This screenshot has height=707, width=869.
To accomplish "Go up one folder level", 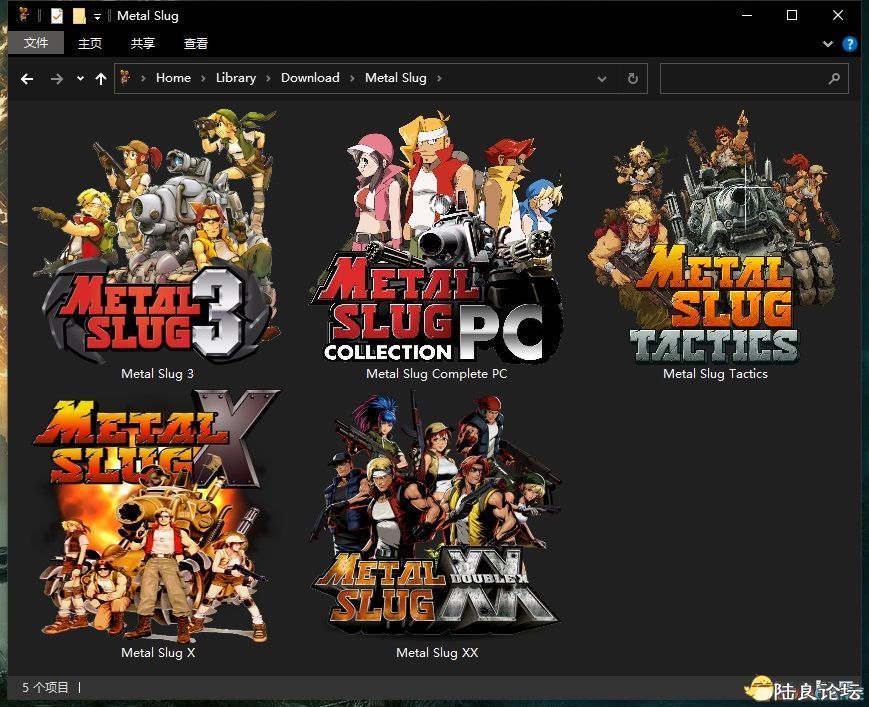I will tap(101, 78).
